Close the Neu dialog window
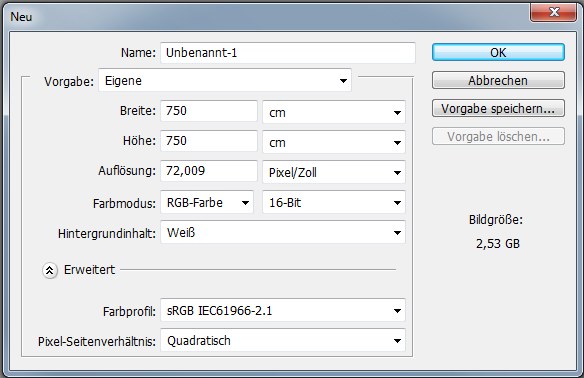The image size is (584, 378). 554,12
